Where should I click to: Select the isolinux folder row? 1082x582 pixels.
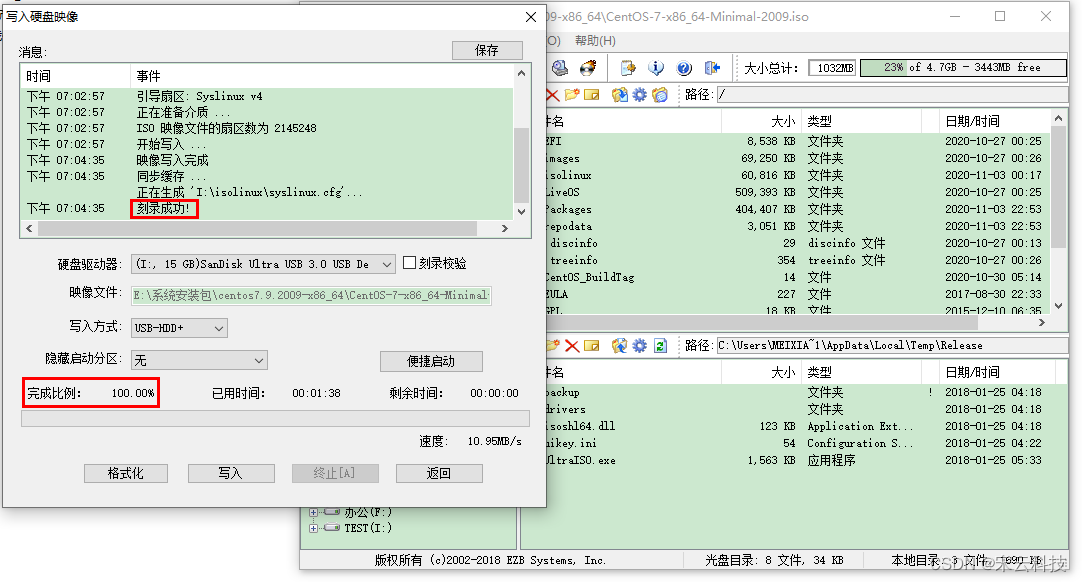tap(796, 175)
